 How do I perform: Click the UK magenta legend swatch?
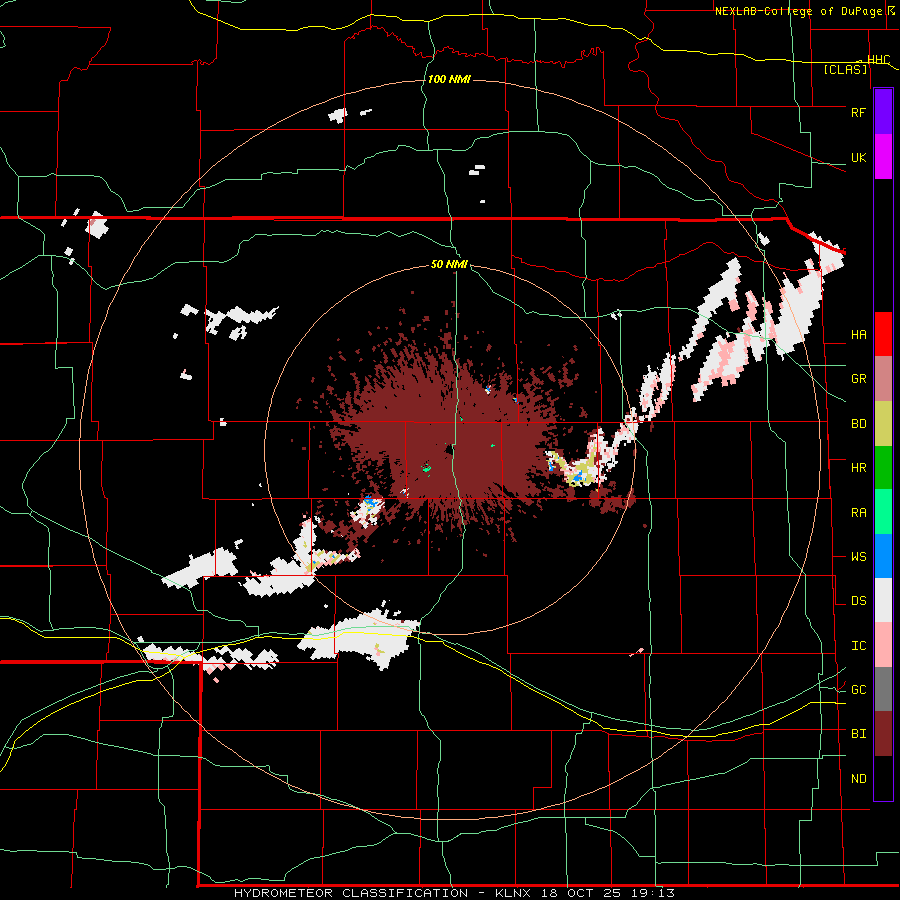pos(883,157)
